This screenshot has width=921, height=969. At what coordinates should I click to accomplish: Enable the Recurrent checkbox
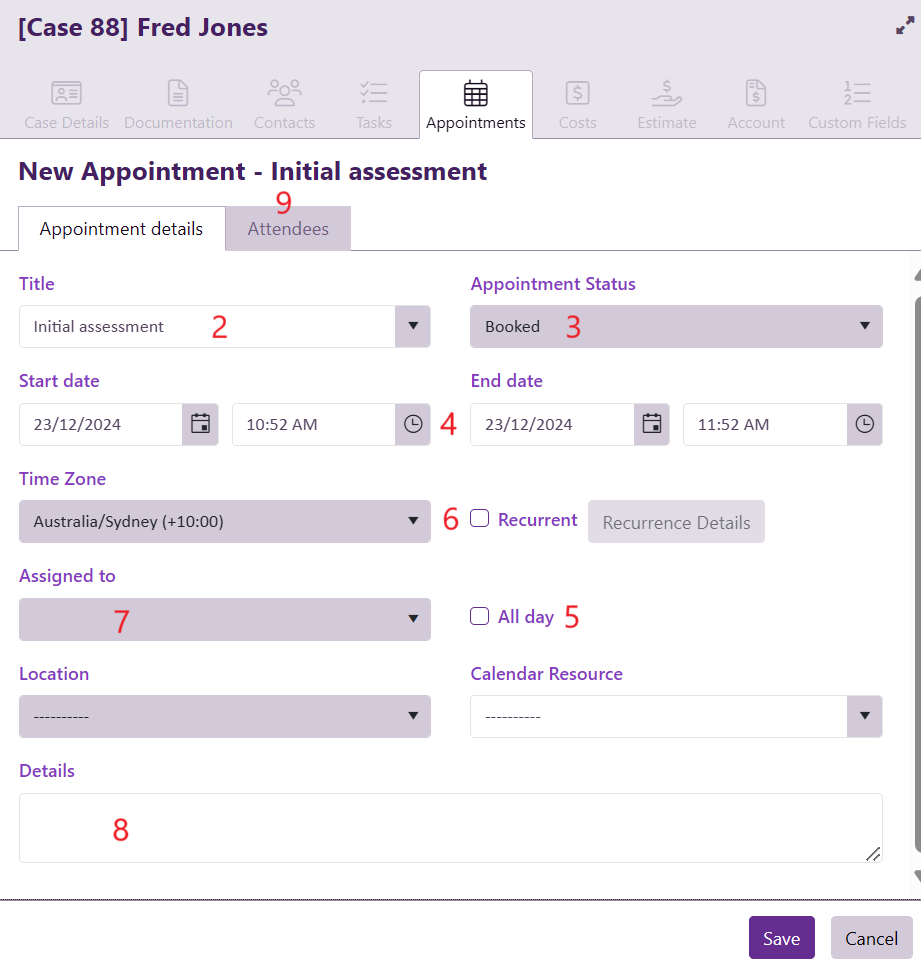click(x=480, y=519)
